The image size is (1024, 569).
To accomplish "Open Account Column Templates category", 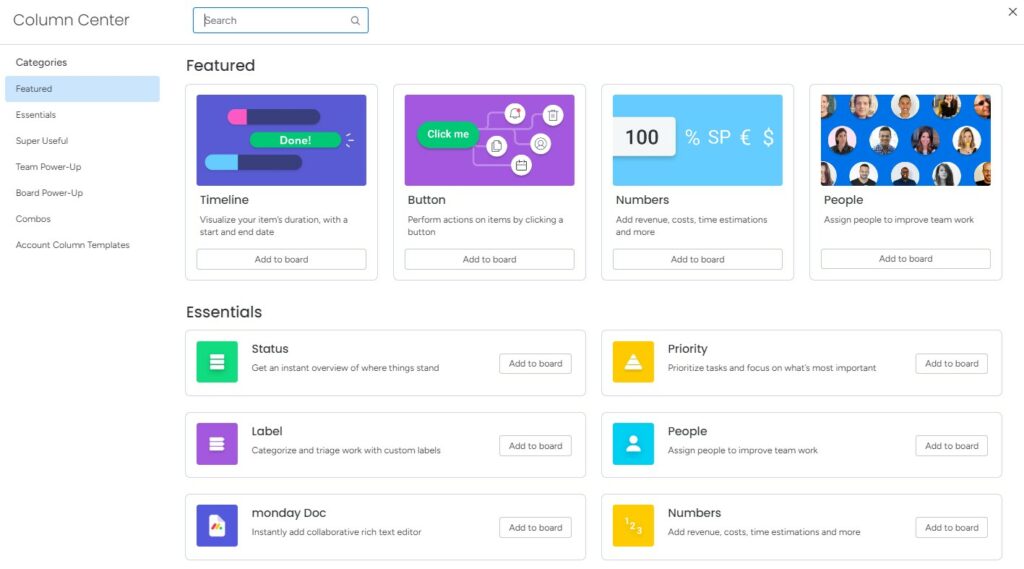I will pos(72,245).
